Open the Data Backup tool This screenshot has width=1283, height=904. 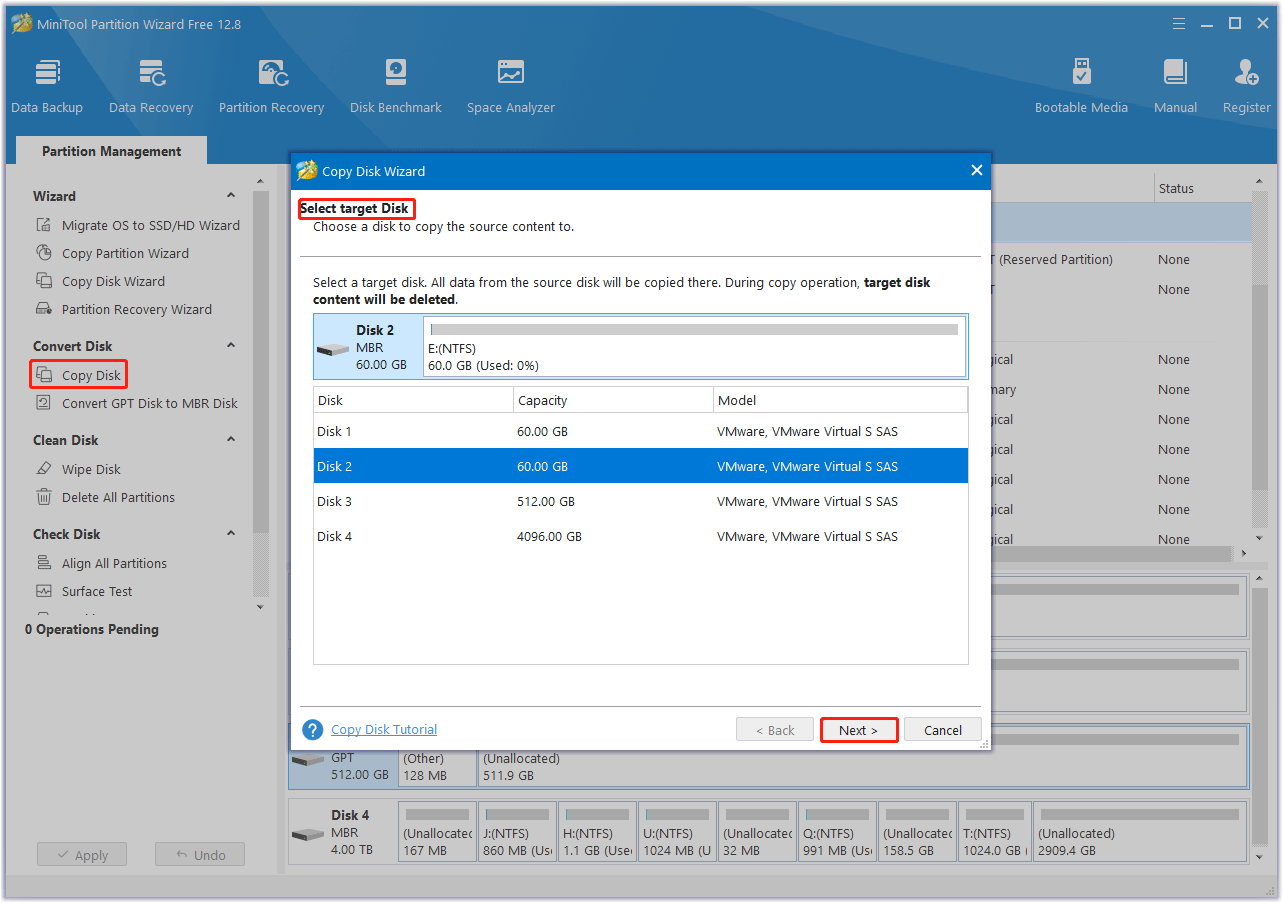tap(47, 86)
